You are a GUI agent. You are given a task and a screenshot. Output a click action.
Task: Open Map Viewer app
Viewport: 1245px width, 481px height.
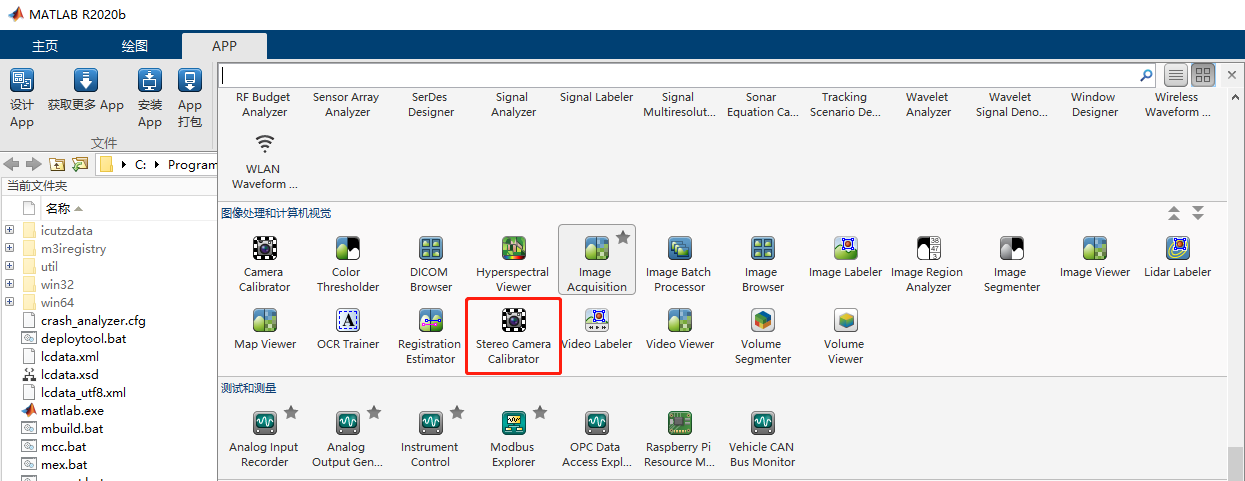265,328
